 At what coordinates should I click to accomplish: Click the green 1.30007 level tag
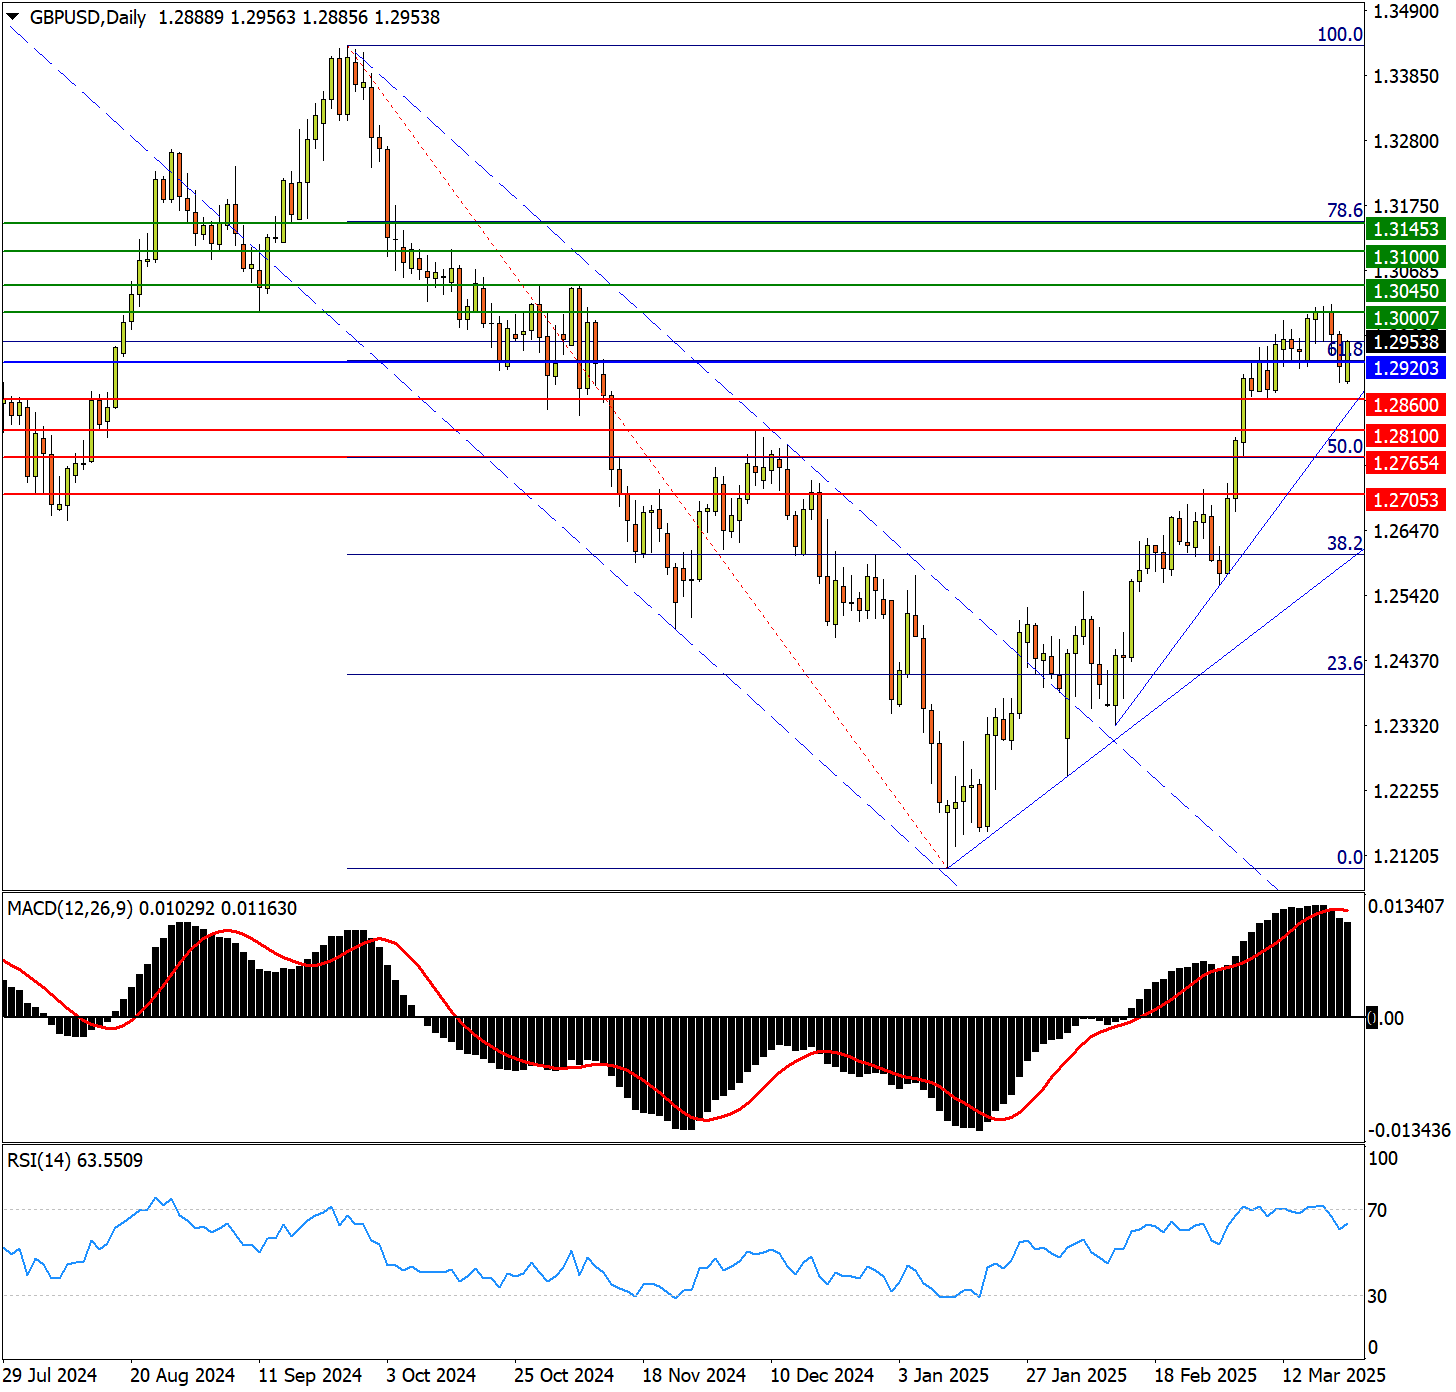coord(1405,318)
